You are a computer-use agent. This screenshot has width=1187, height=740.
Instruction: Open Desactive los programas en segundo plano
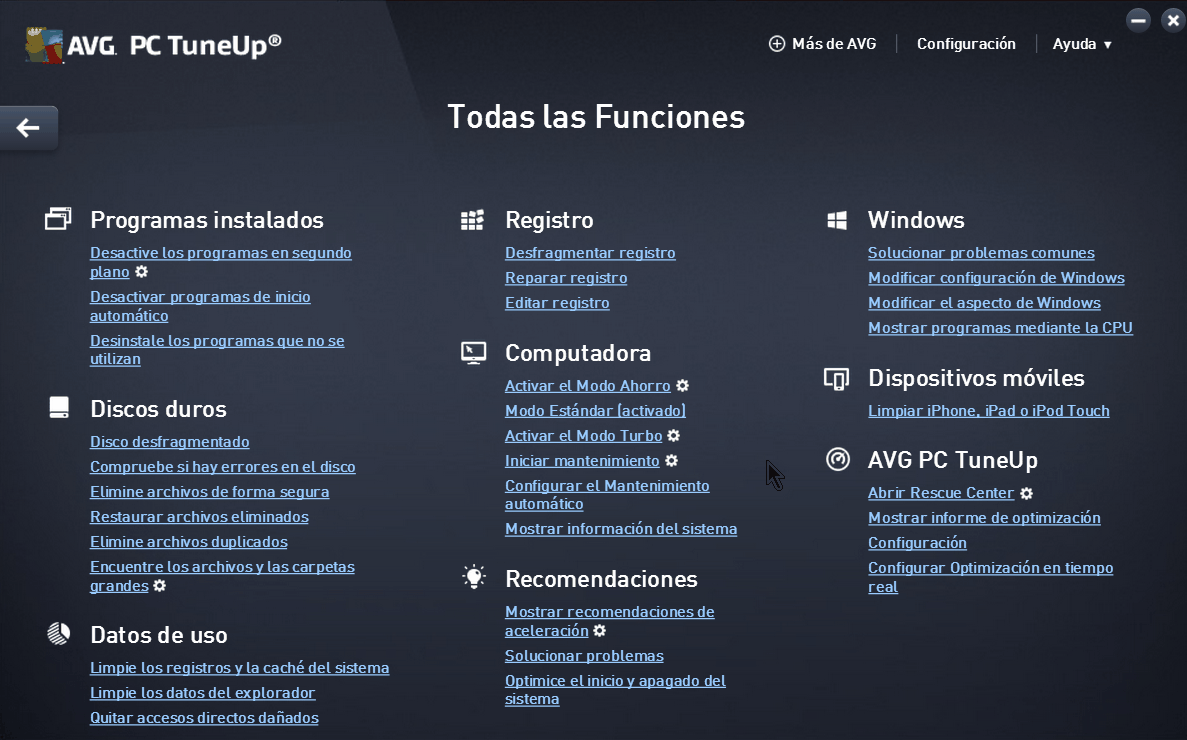[x=220, y=262]
